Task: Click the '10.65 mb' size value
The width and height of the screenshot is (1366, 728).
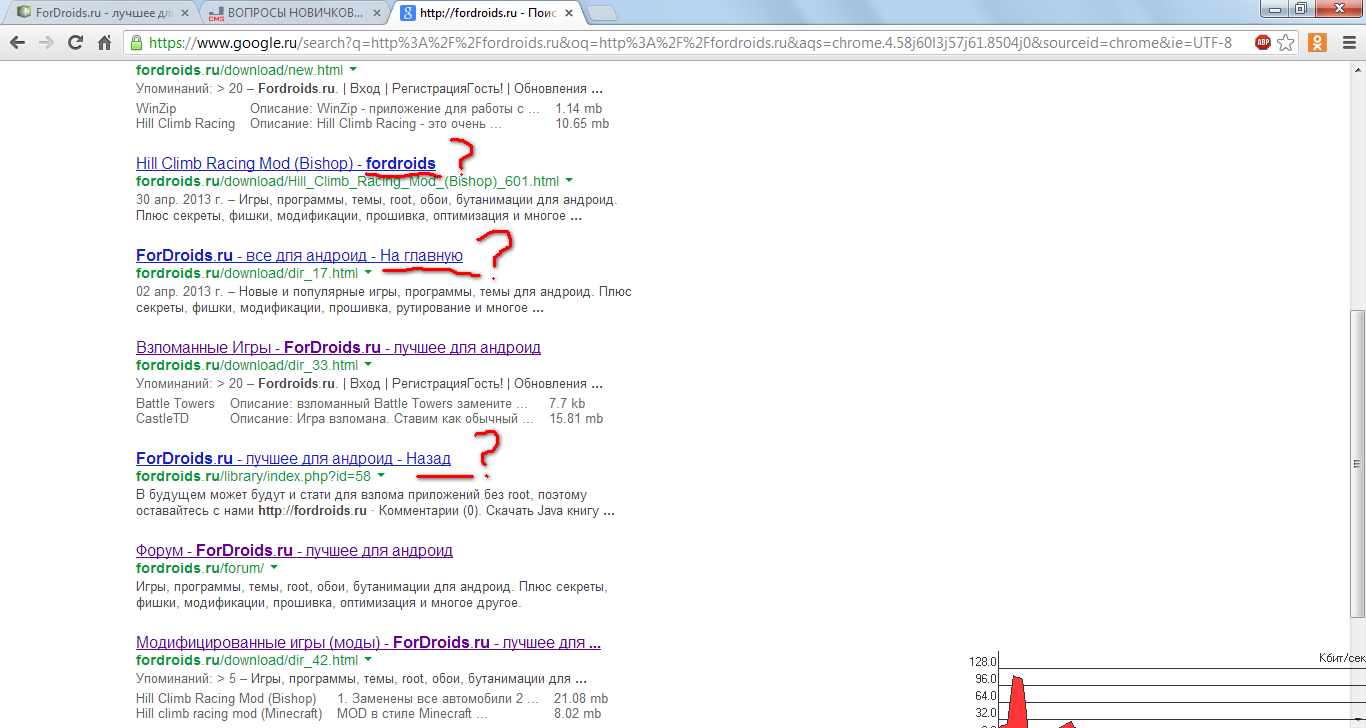Action: pyautogui.click(x=582, y=124)
